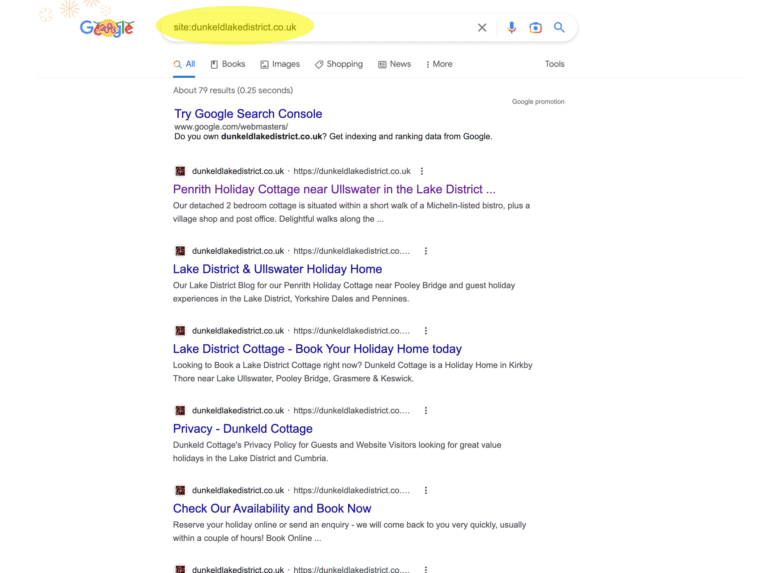Switch to the Books tab

[x=227, y=64]
